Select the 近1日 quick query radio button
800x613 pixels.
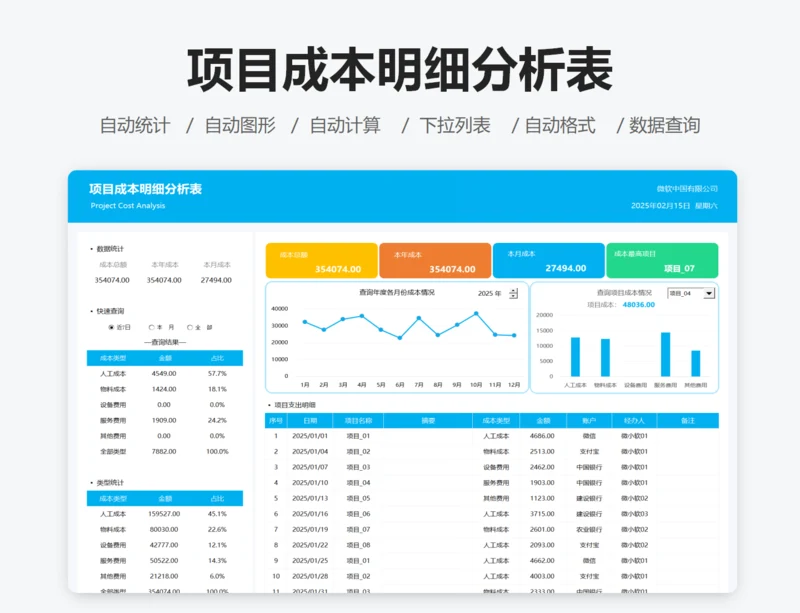click(x=111, y=327)
